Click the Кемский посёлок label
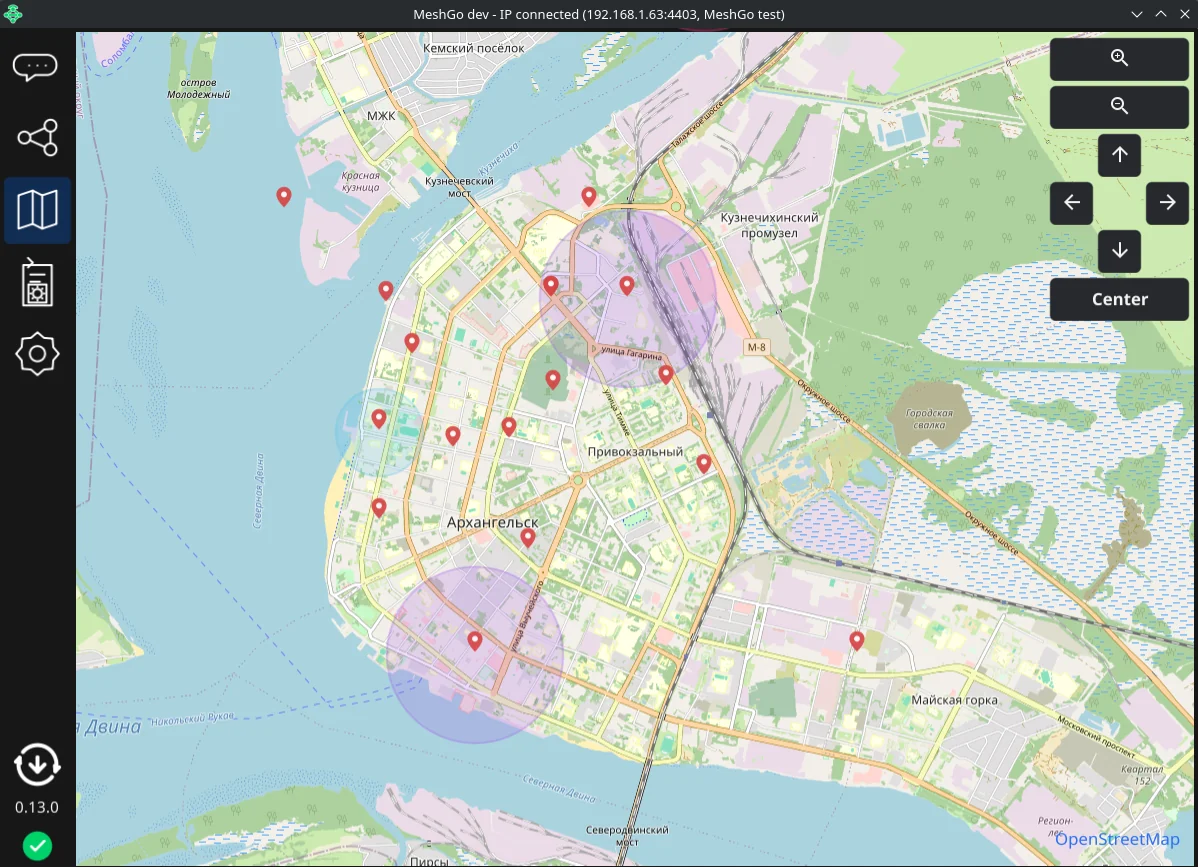Viewport: 1198px width, 867px height. [x=474, y=48]
